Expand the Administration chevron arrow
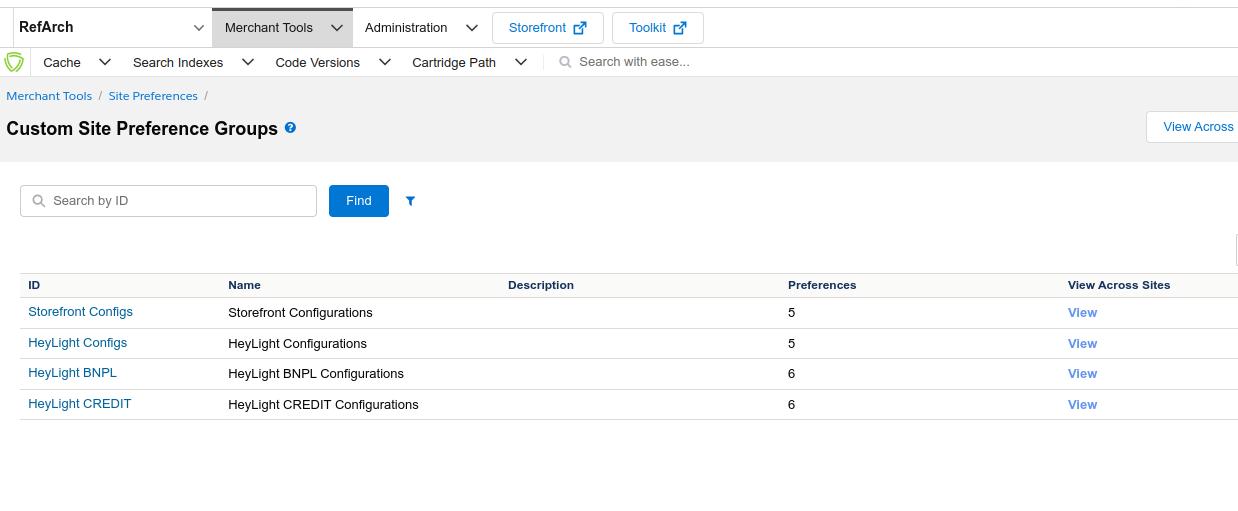The width and height of the screenshot is (1238, 511). click(472, 28)
